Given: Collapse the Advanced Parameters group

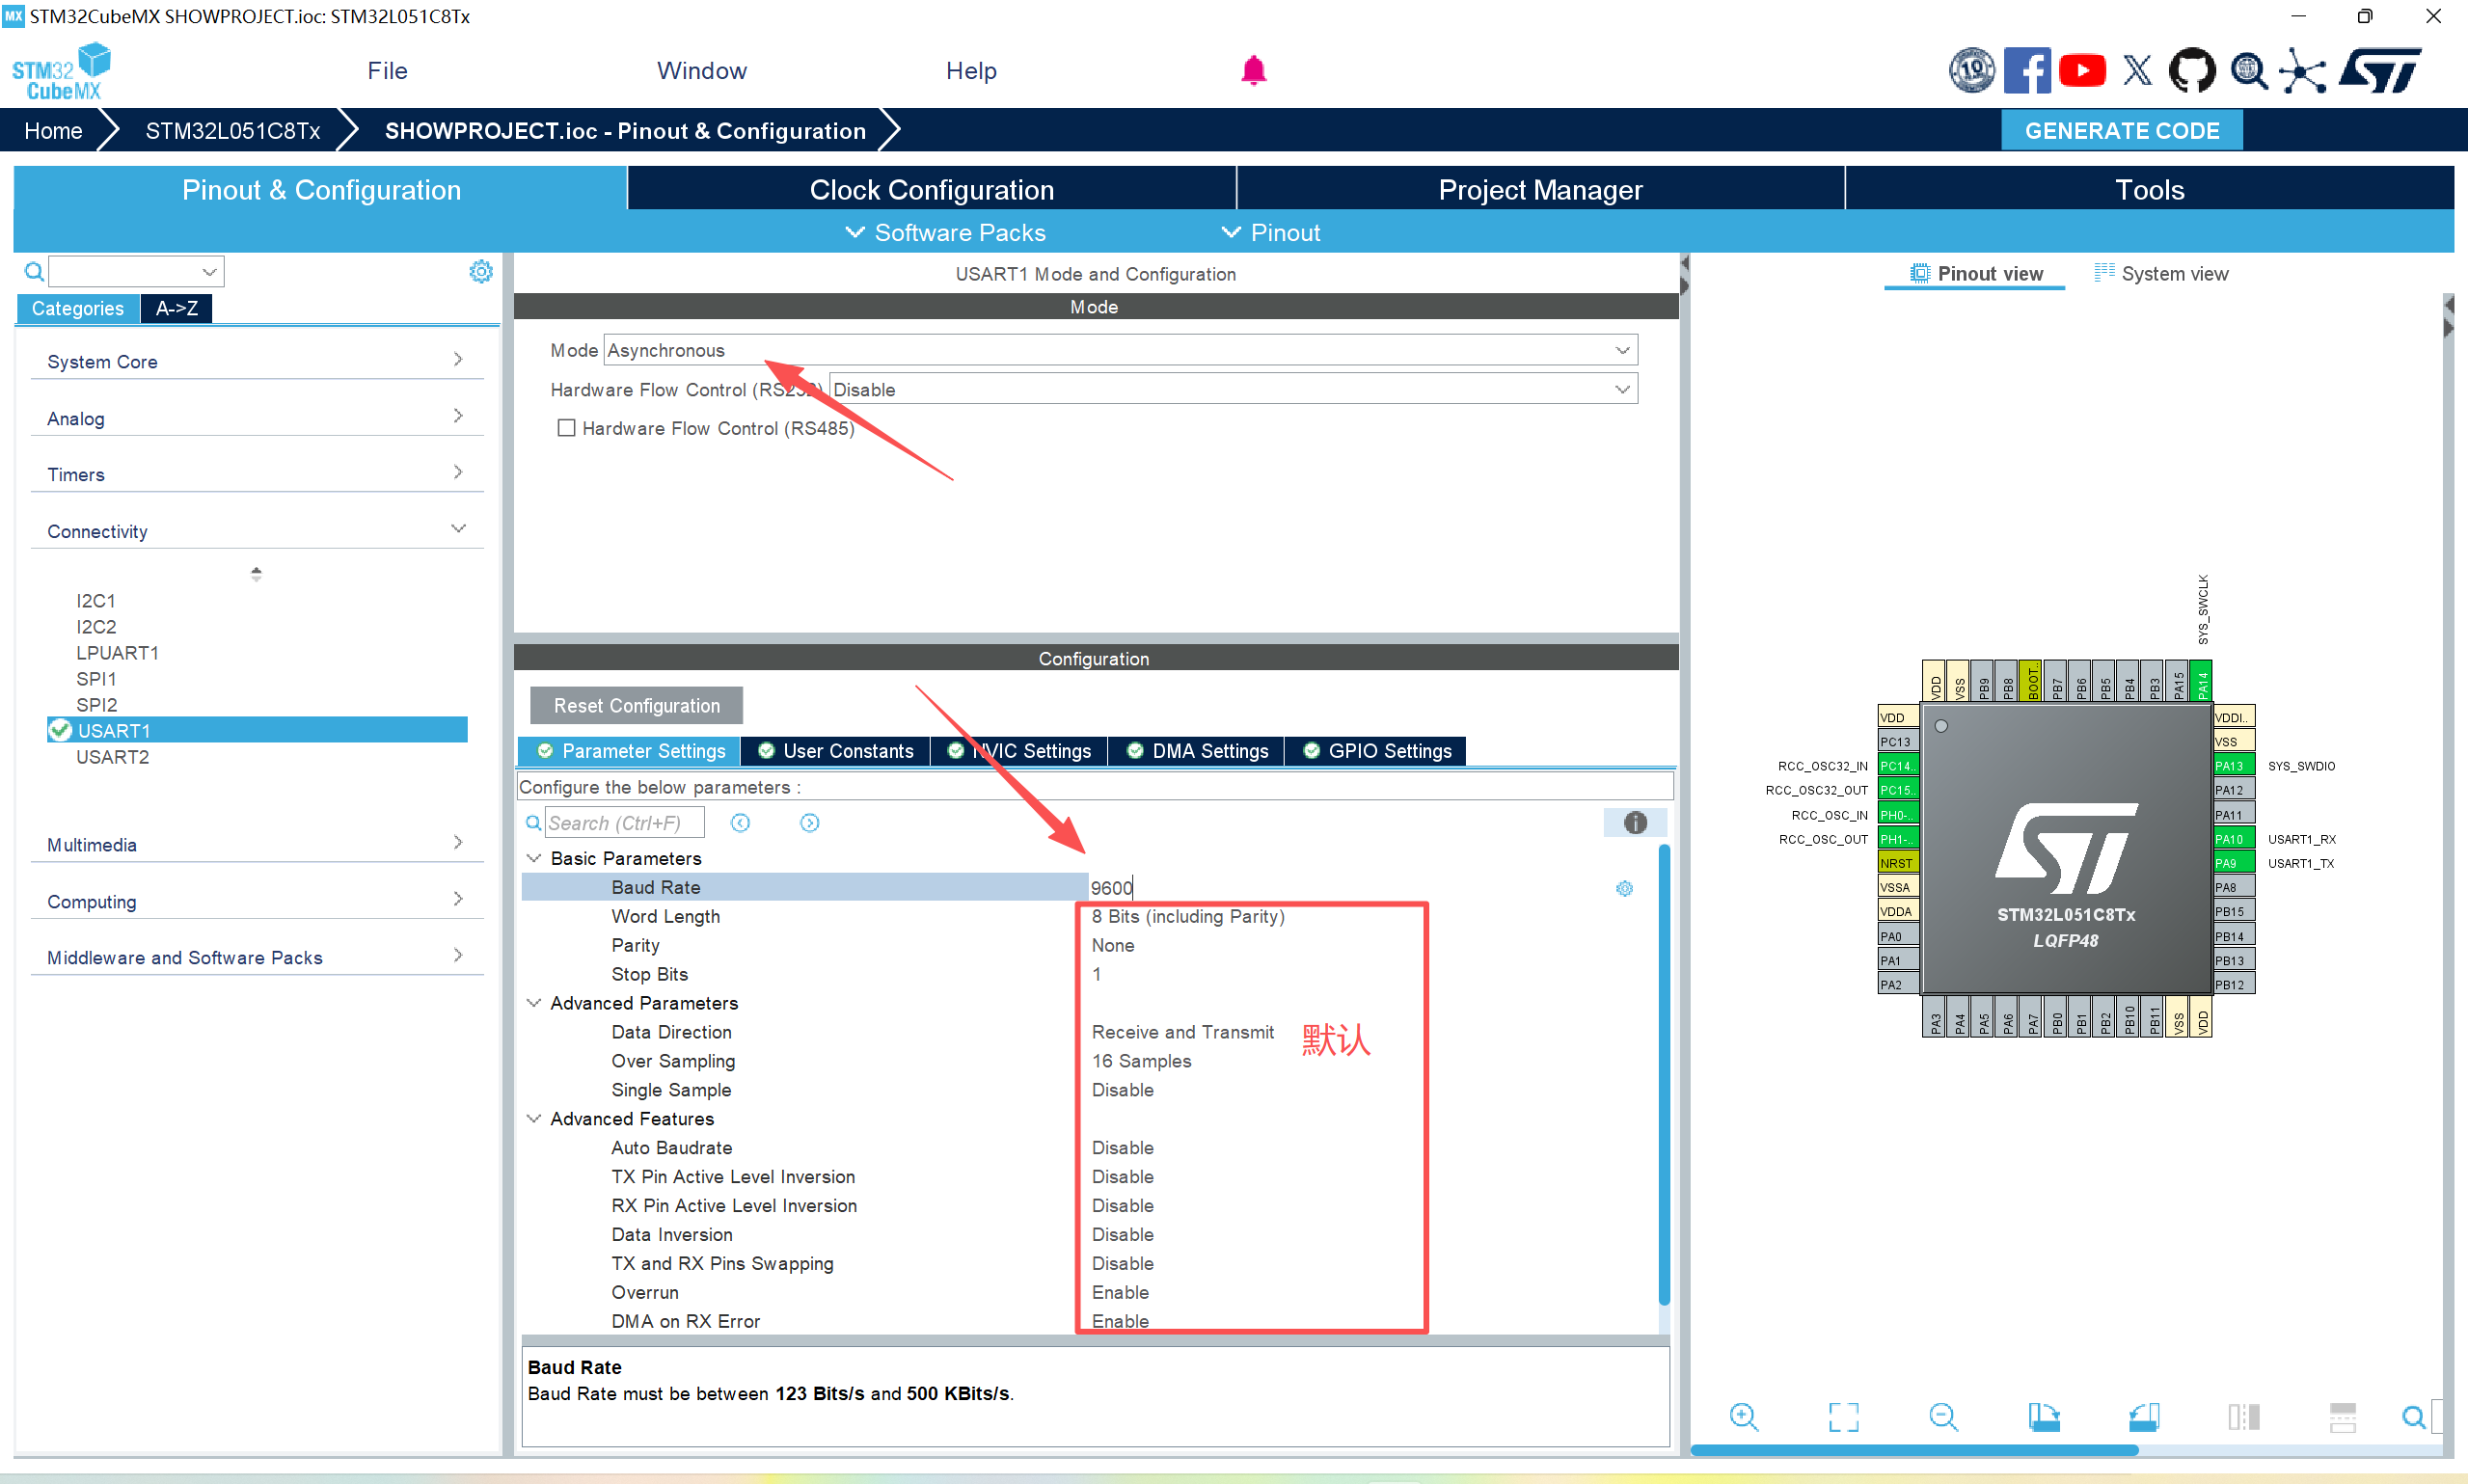Looking at the screenshot, I should point(534,1003).
